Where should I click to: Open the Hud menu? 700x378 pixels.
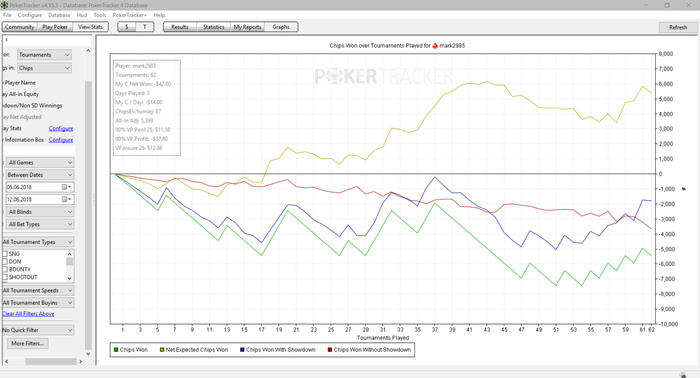pos(82,15)
